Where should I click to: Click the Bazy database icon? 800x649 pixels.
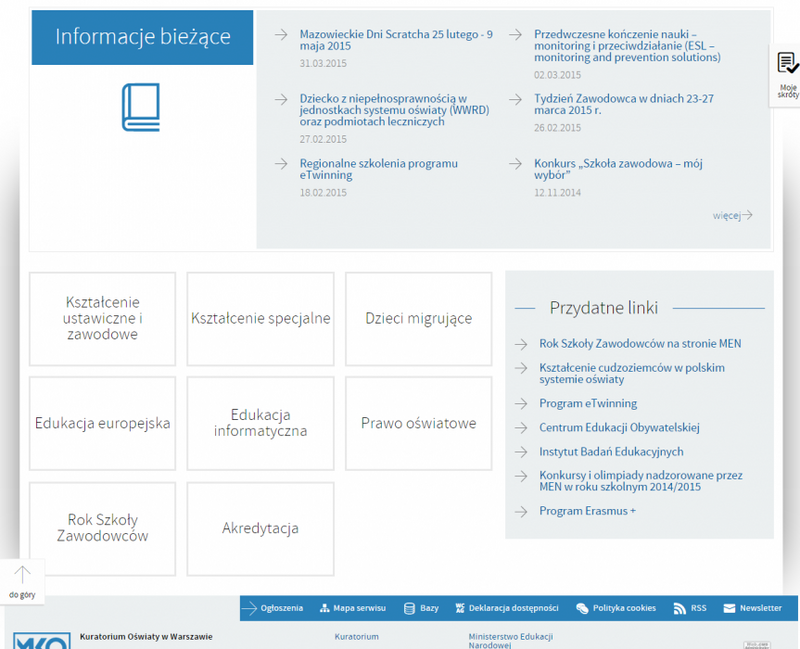[408, 608]
